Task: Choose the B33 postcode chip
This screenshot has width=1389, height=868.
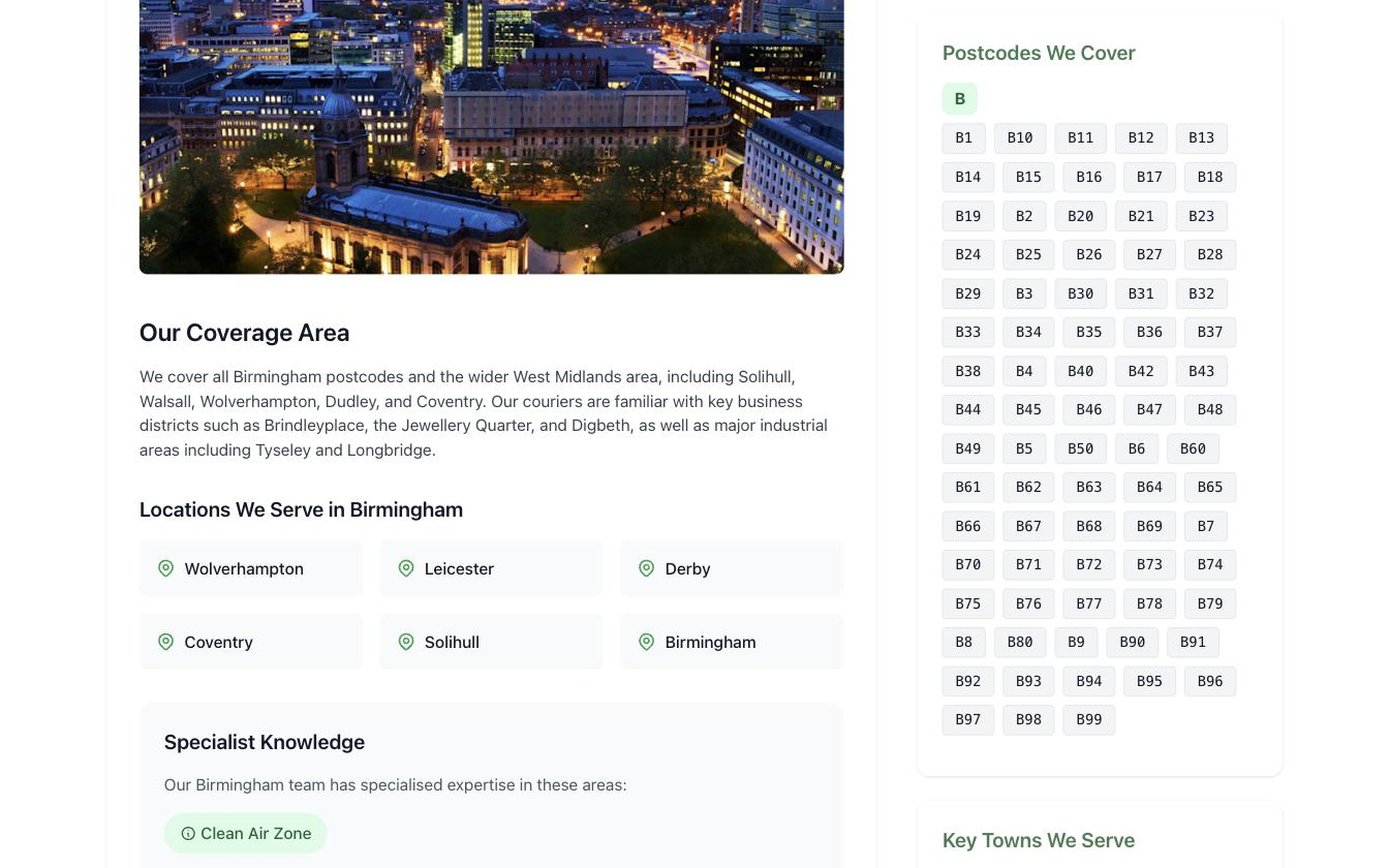Action: click(968, 332)
